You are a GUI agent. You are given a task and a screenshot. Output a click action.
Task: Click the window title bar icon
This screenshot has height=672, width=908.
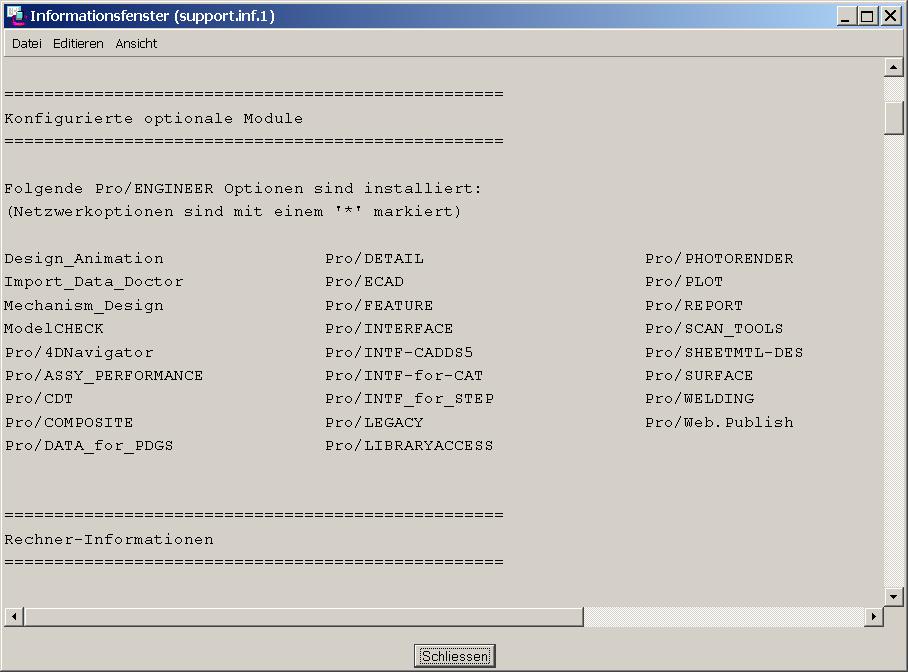point(15,16)
